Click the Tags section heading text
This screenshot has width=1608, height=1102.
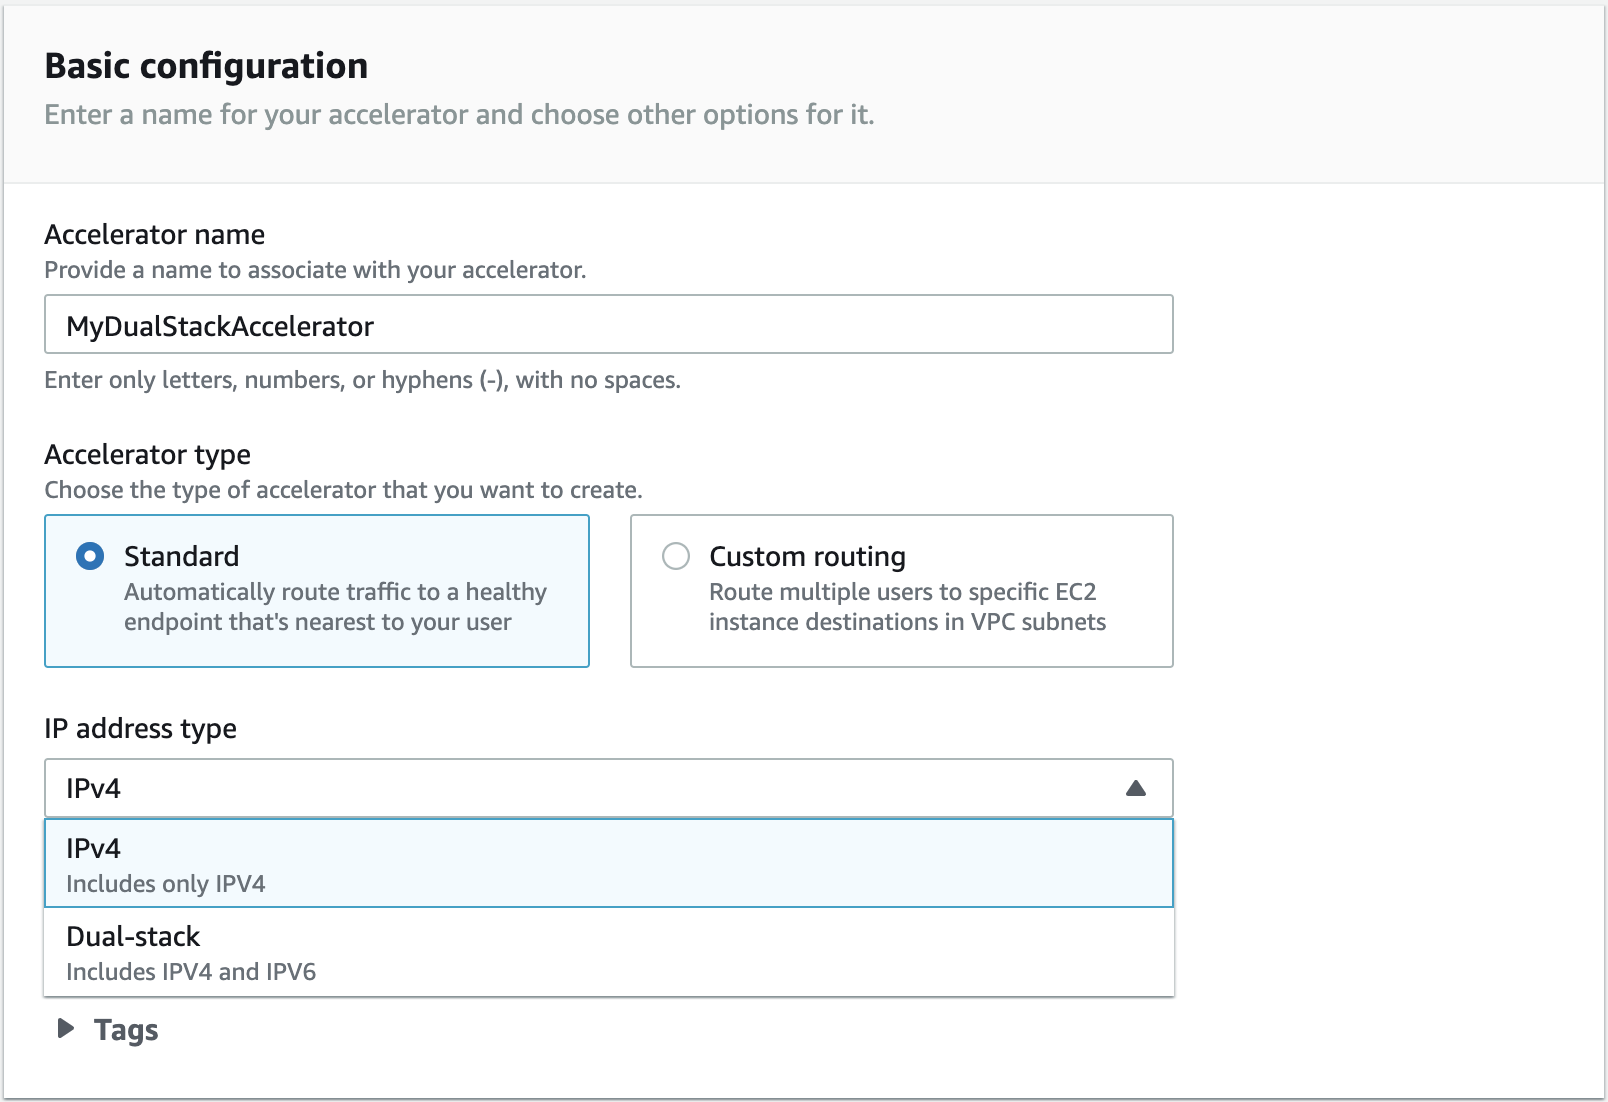[126, 1030]
